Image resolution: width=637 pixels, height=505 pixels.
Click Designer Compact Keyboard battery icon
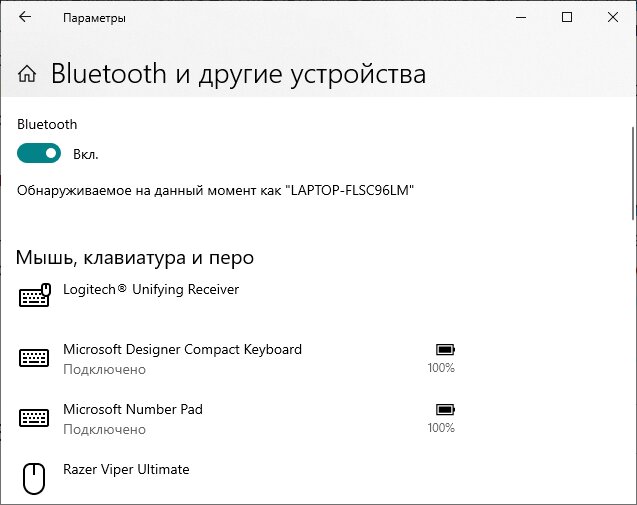pos(445,349)
